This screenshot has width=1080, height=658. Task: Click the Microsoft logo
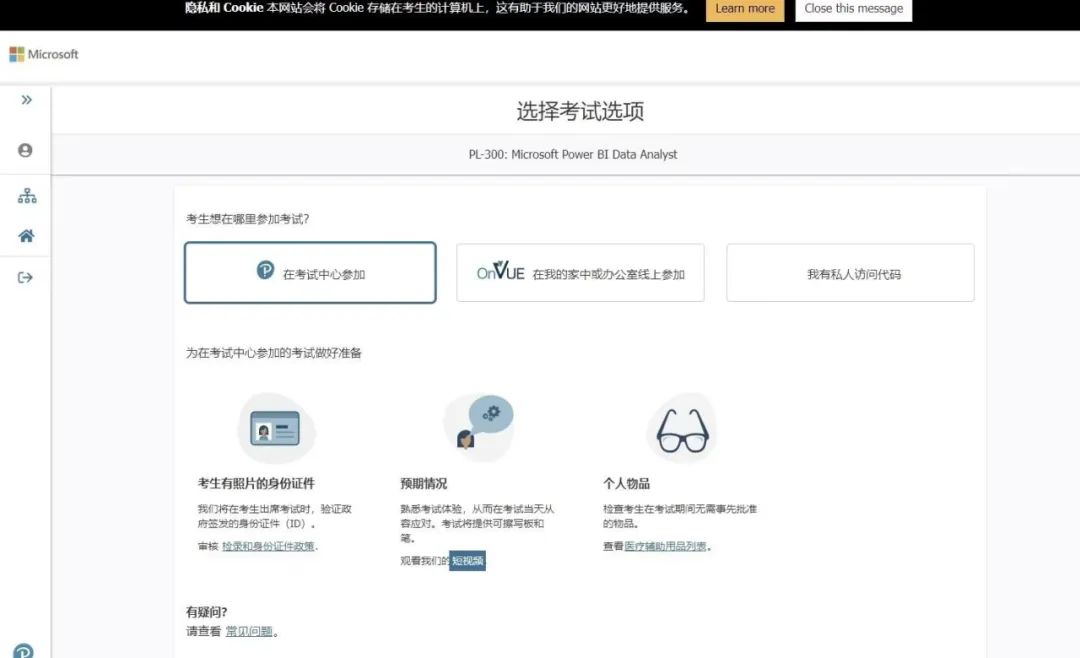[43, 54]
